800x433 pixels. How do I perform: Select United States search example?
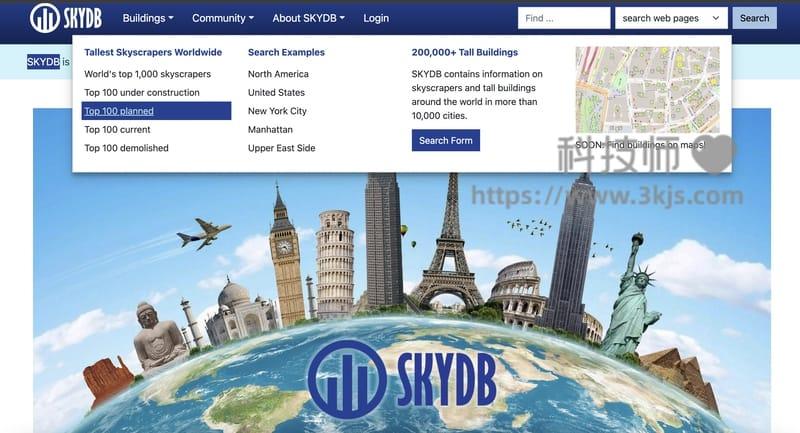(x=276, y=92)
